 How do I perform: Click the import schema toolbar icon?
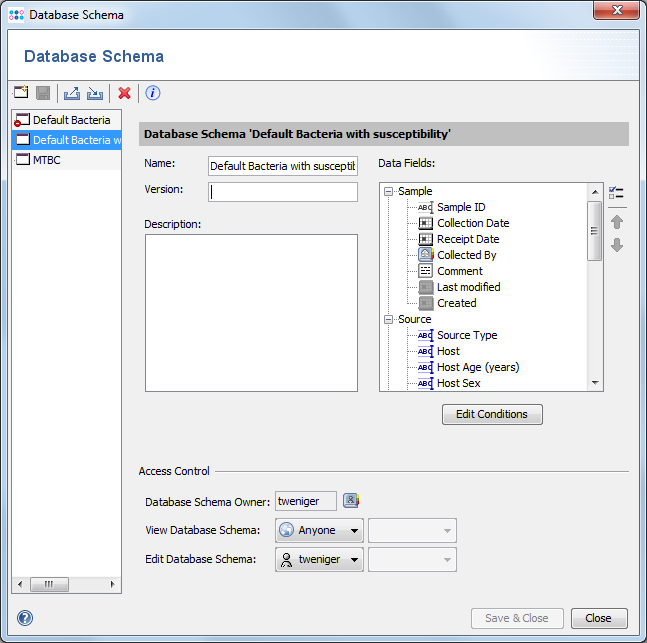pos(95,93)
